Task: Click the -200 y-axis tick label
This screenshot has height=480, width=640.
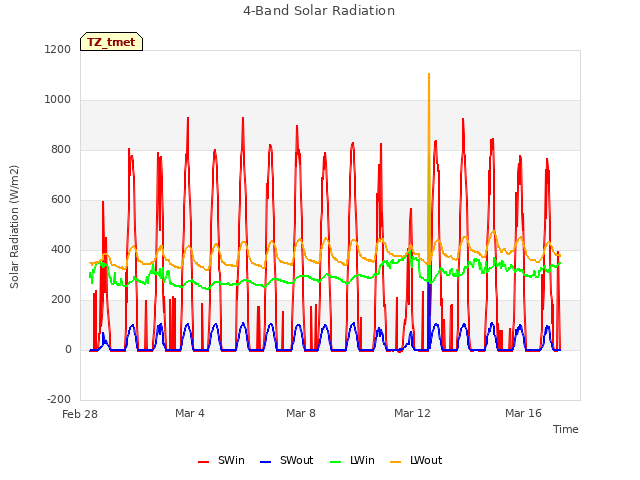Action: [x=59, y=400]
